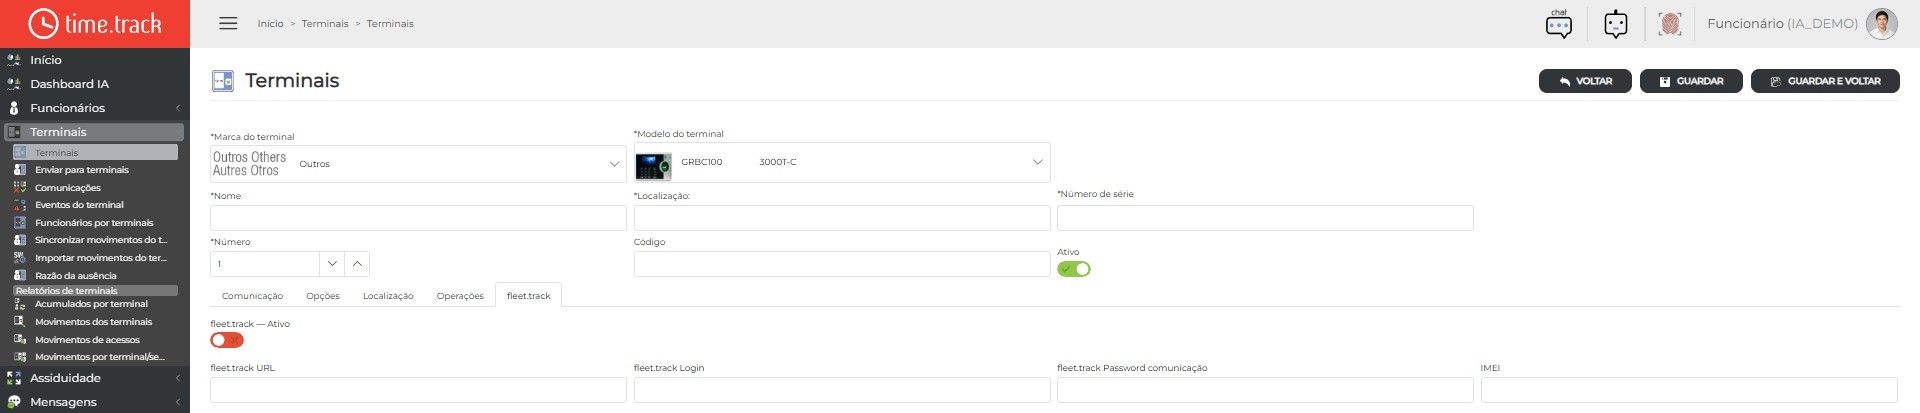The height and width of the screenshot is (413, 1920).
Task: Expand the Mensagens sidebar menu
Action: (x=178, y=402)
